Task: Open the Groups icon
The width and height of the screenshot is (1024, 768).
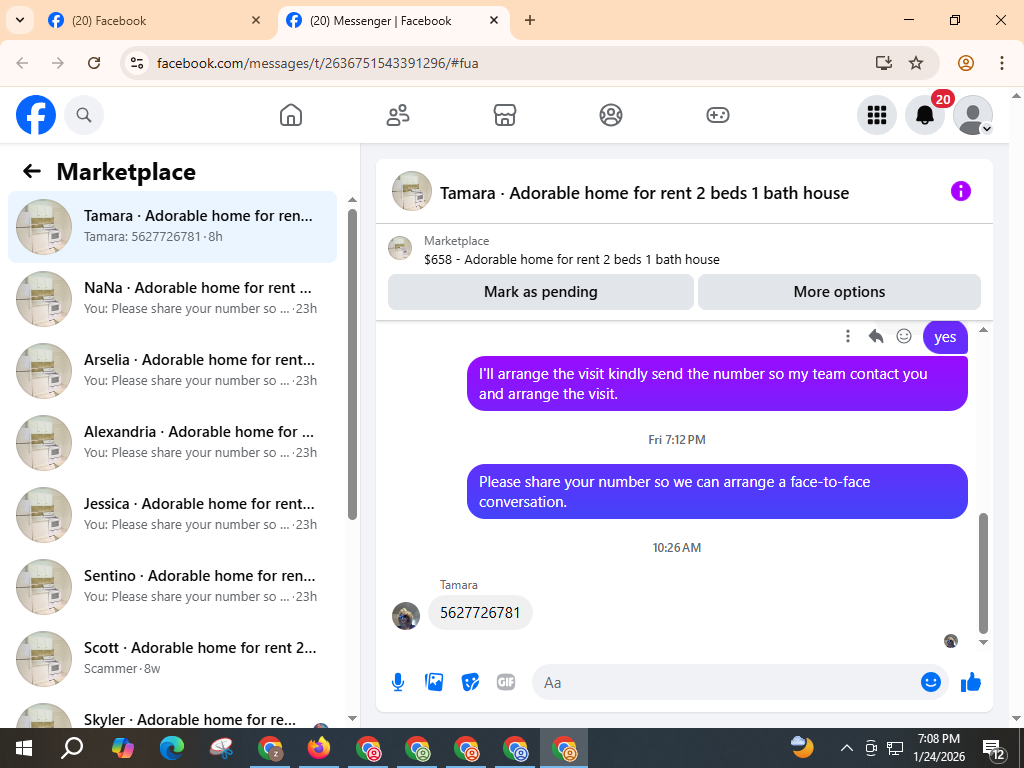Action: tap(611, 115)
